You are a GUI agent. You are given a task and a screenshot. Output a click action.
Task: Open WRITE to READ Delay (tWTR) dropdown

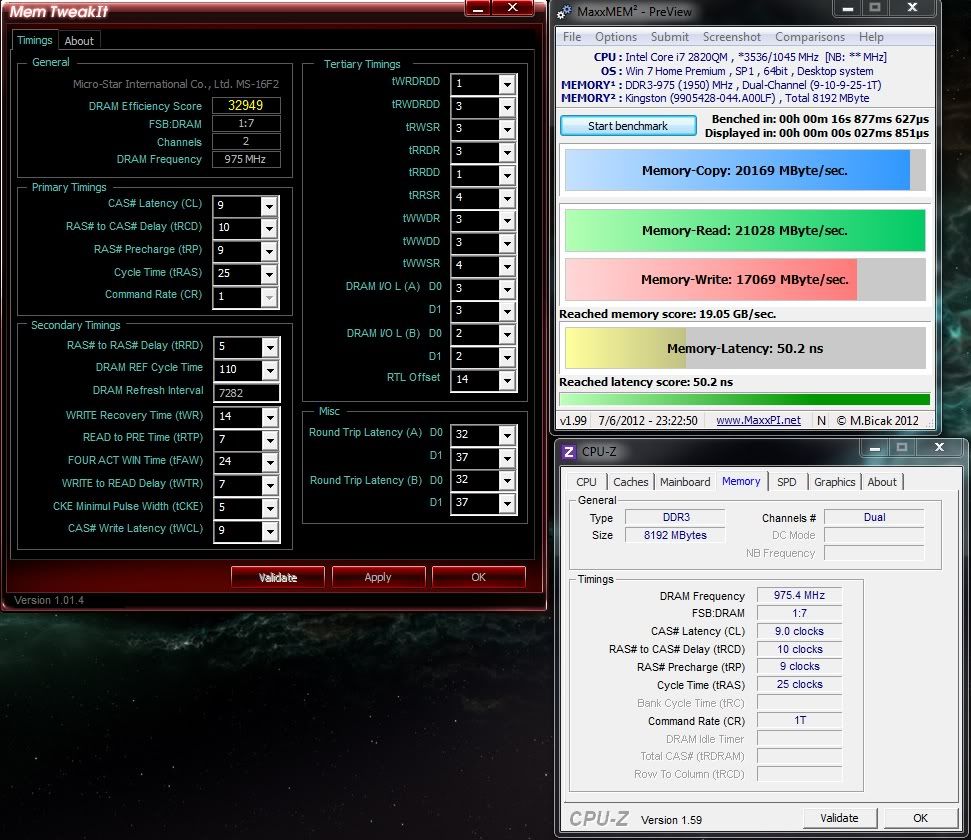coord(270,485)
